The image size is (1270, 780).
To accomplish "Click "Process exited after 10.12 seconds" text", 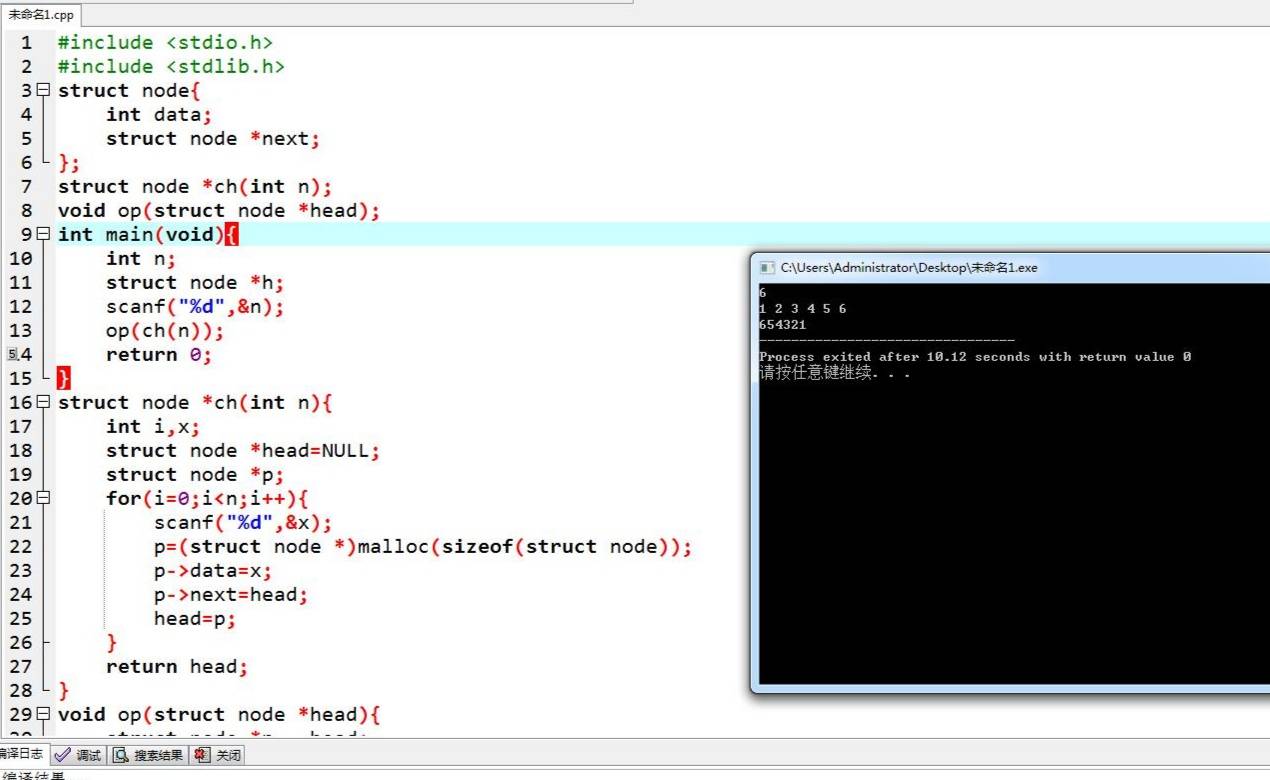I will 894,357.
